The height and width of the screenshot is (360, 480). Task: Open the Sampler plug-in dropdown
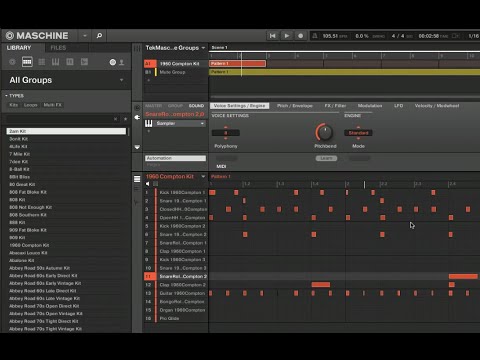point(180,124)
